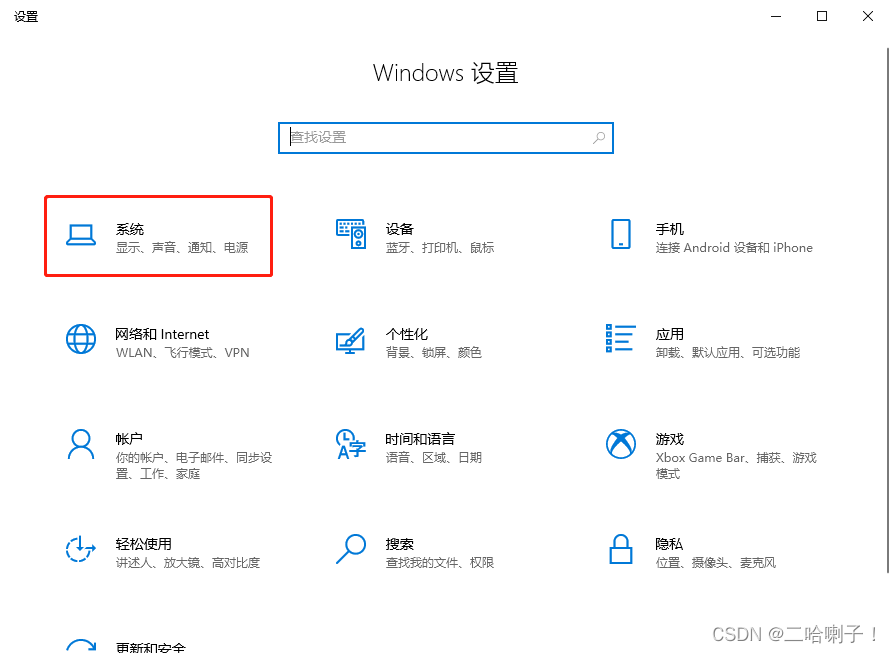Click 语音、区域、日期 description
This screenshot has width=891, height=653.
(x=434, y=457)
